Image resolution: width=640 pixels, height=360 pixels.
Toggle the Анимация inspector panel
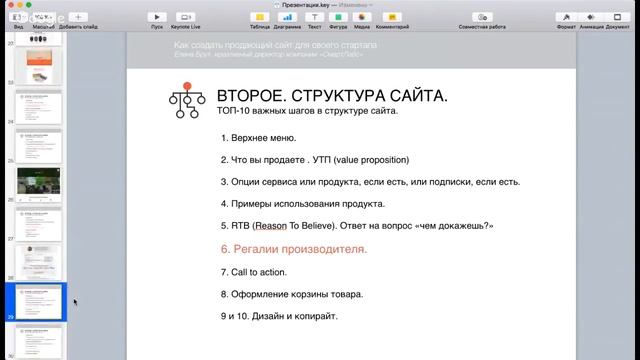(x=591, y=17)
